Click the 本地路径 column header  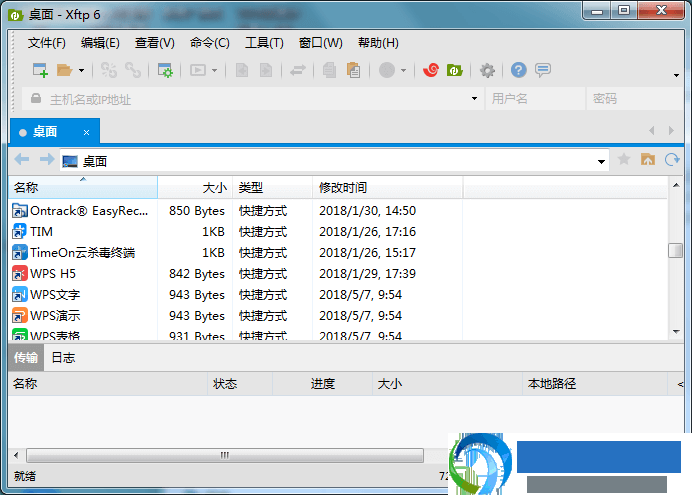(594, 384)
